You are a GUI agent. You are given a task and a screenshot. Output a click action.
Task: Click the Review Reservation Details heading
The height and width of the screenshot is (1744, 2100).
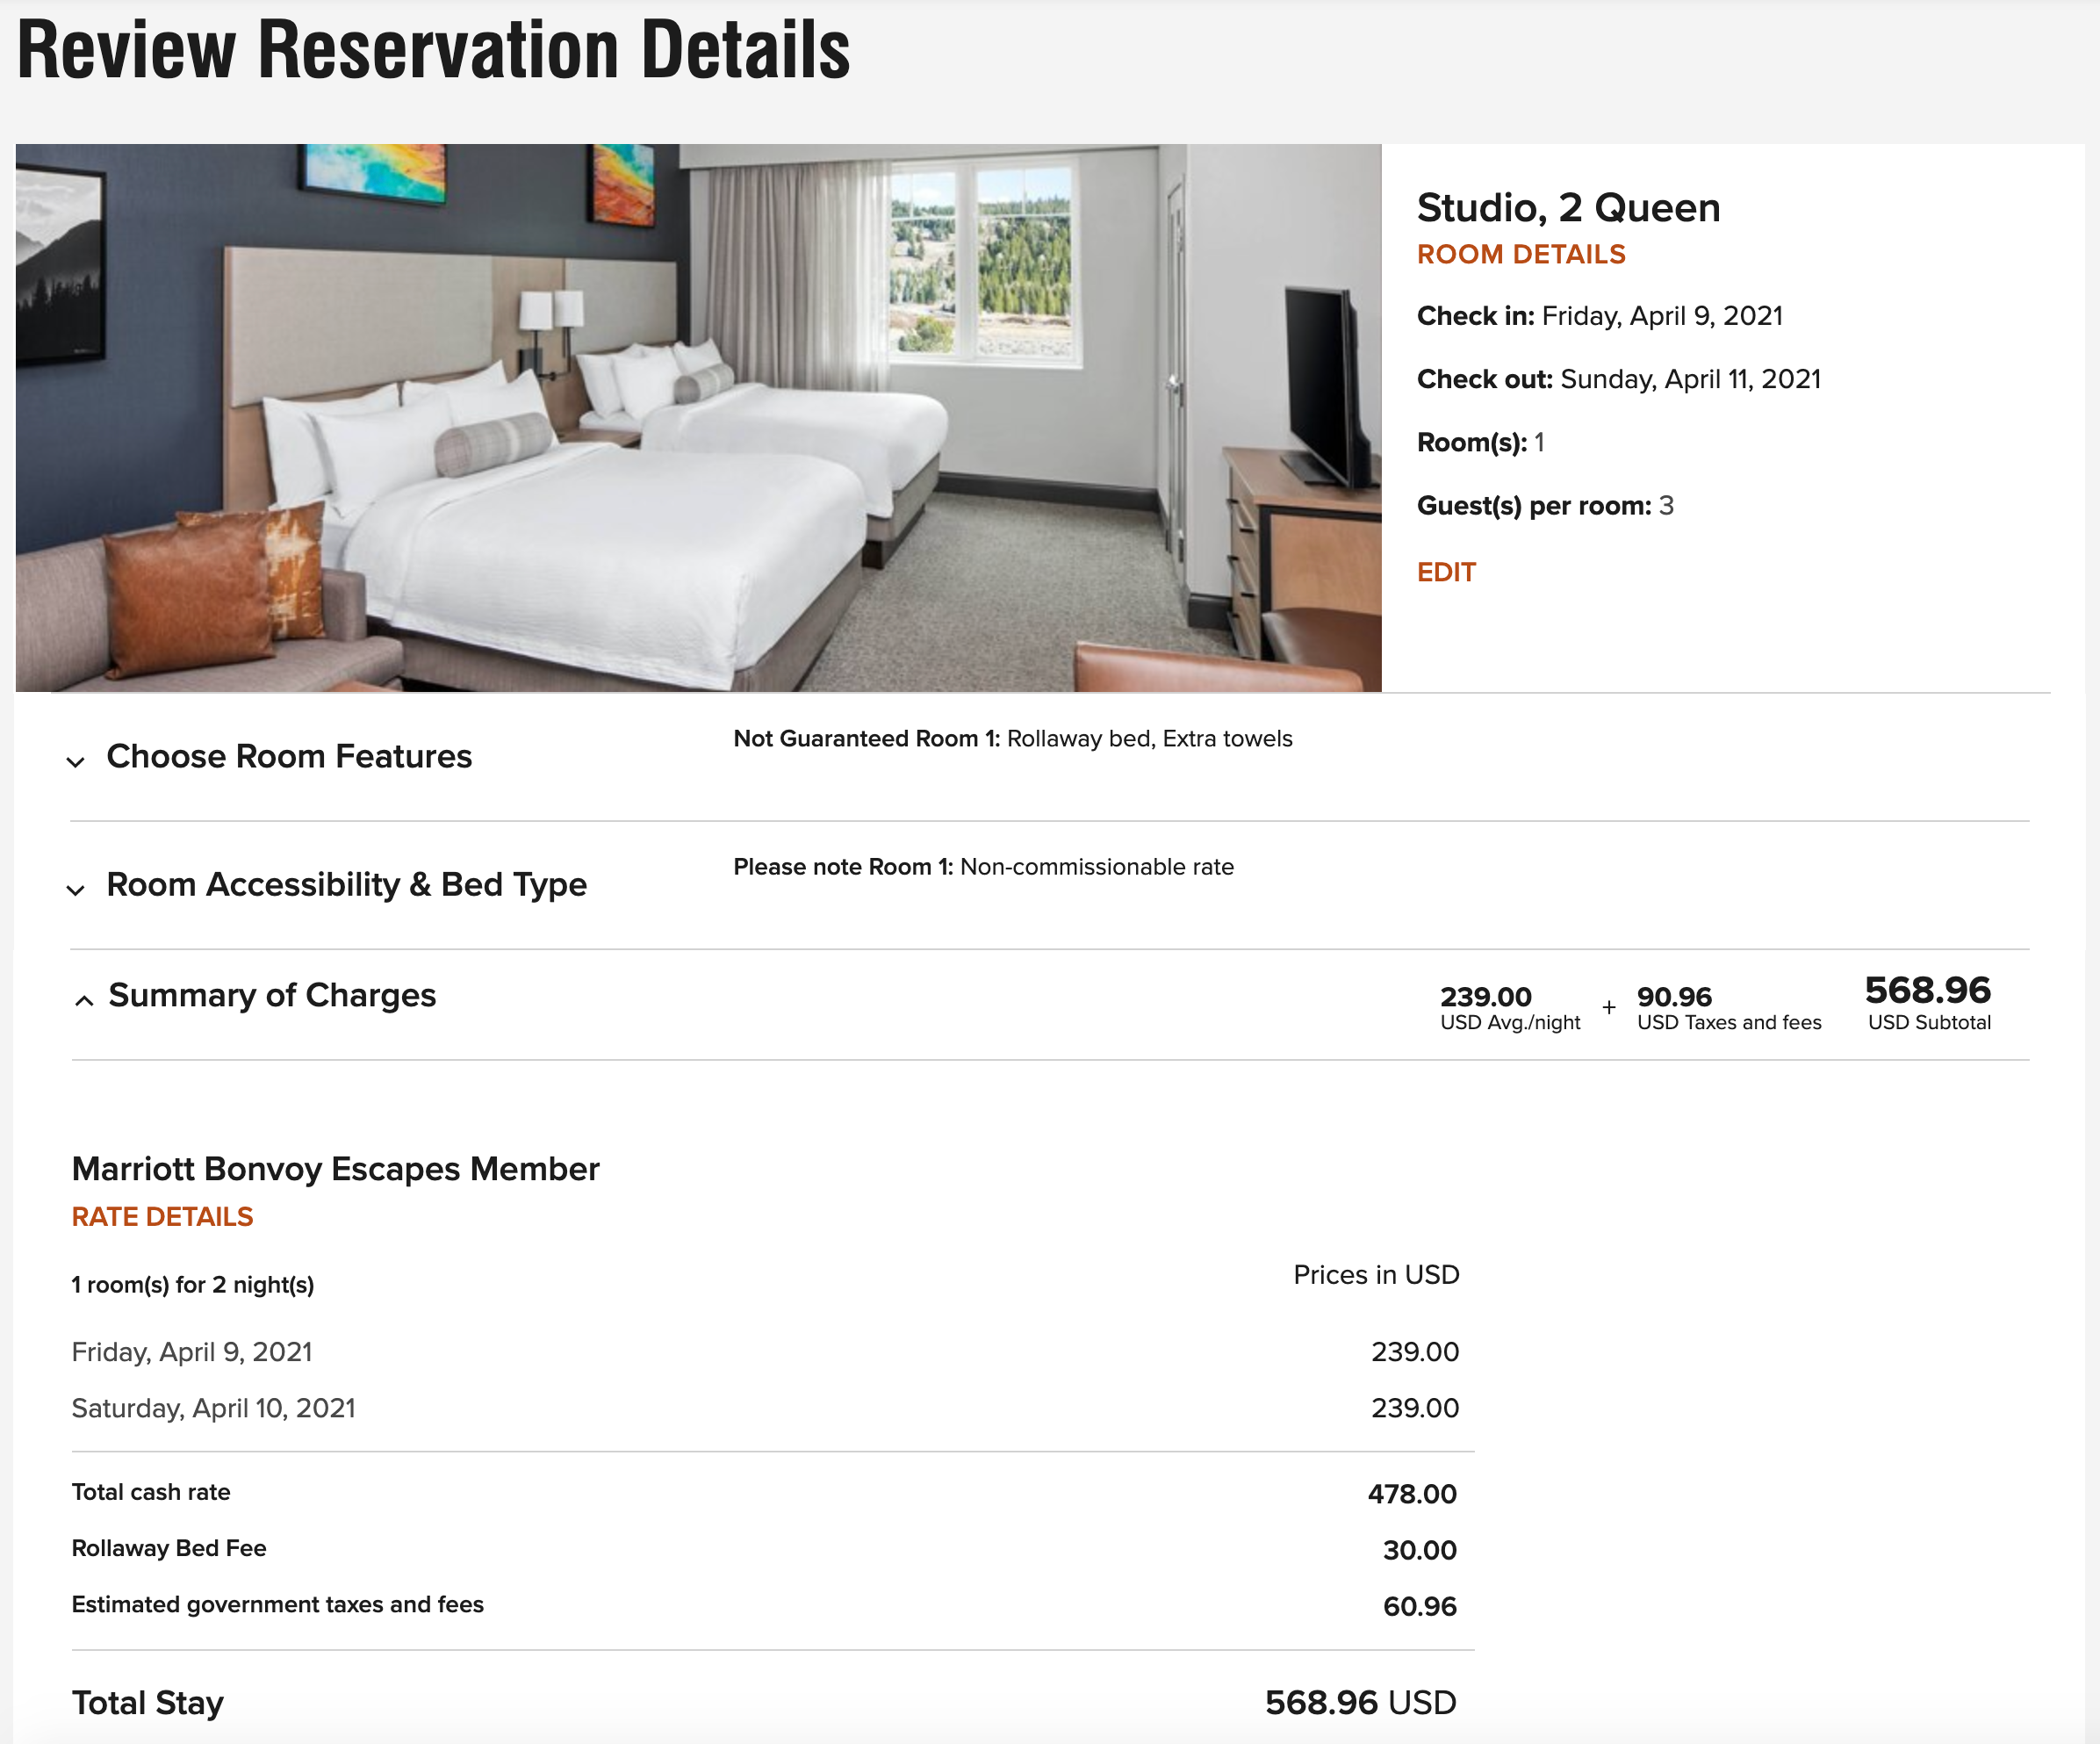pos(433,50)
